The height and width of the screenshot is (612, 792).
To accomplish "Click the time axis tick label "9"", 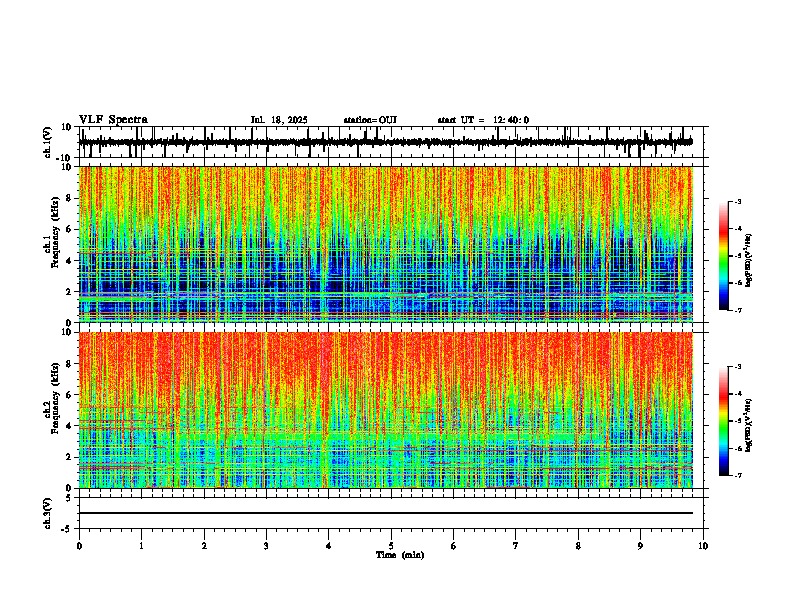I will click(x=640, y=546).
